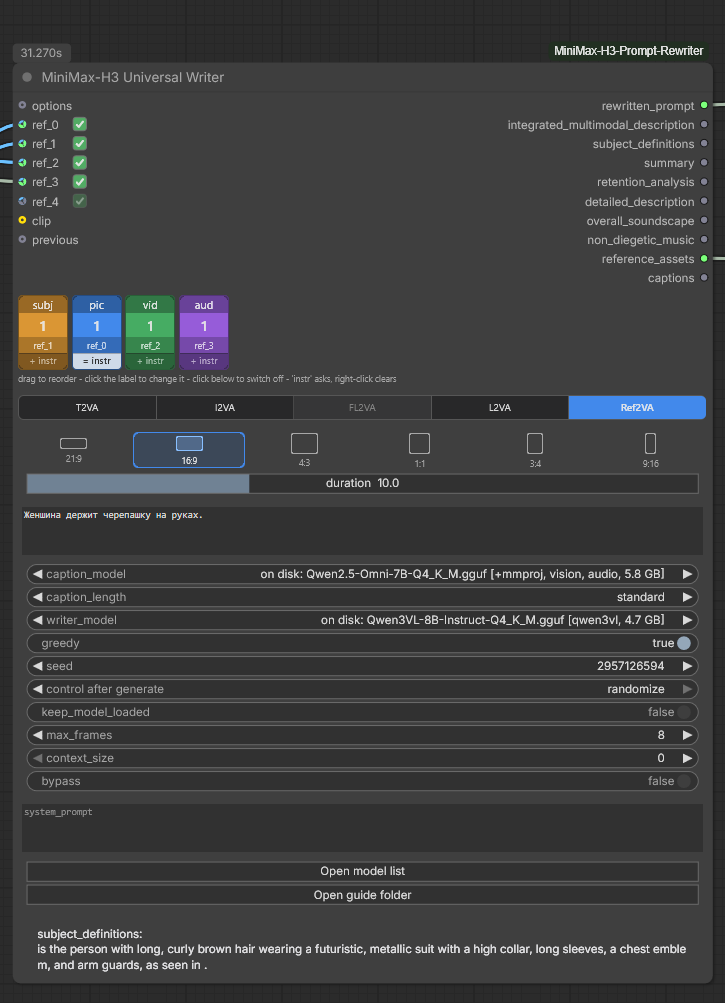Pick the 3:4 portrait aspect icon

pos(535,443)
